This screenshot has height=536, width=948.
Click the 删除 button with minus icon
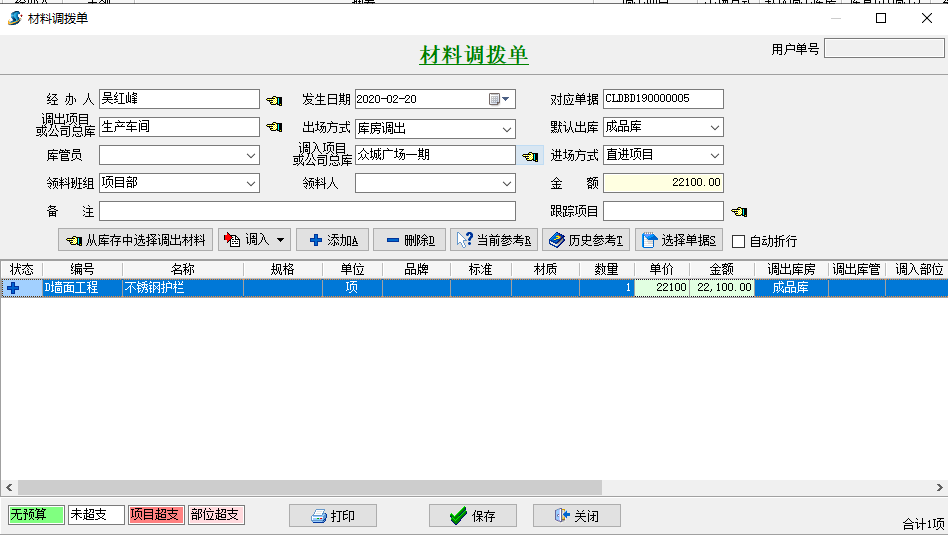tap(409, 240)
